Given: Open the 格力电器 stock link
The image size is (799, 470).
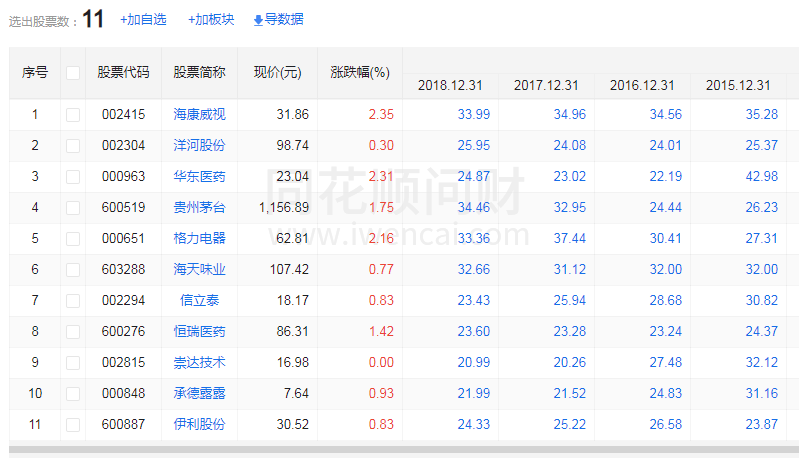Looking at the screenshot, I should (x=199, y=239).
